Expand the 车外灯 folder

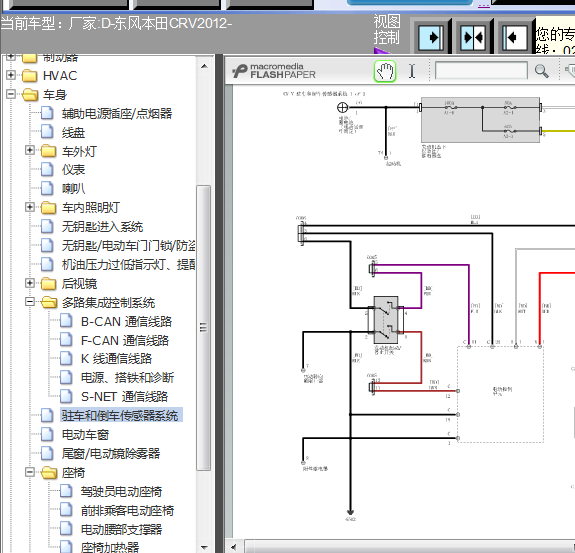point(30,150)
